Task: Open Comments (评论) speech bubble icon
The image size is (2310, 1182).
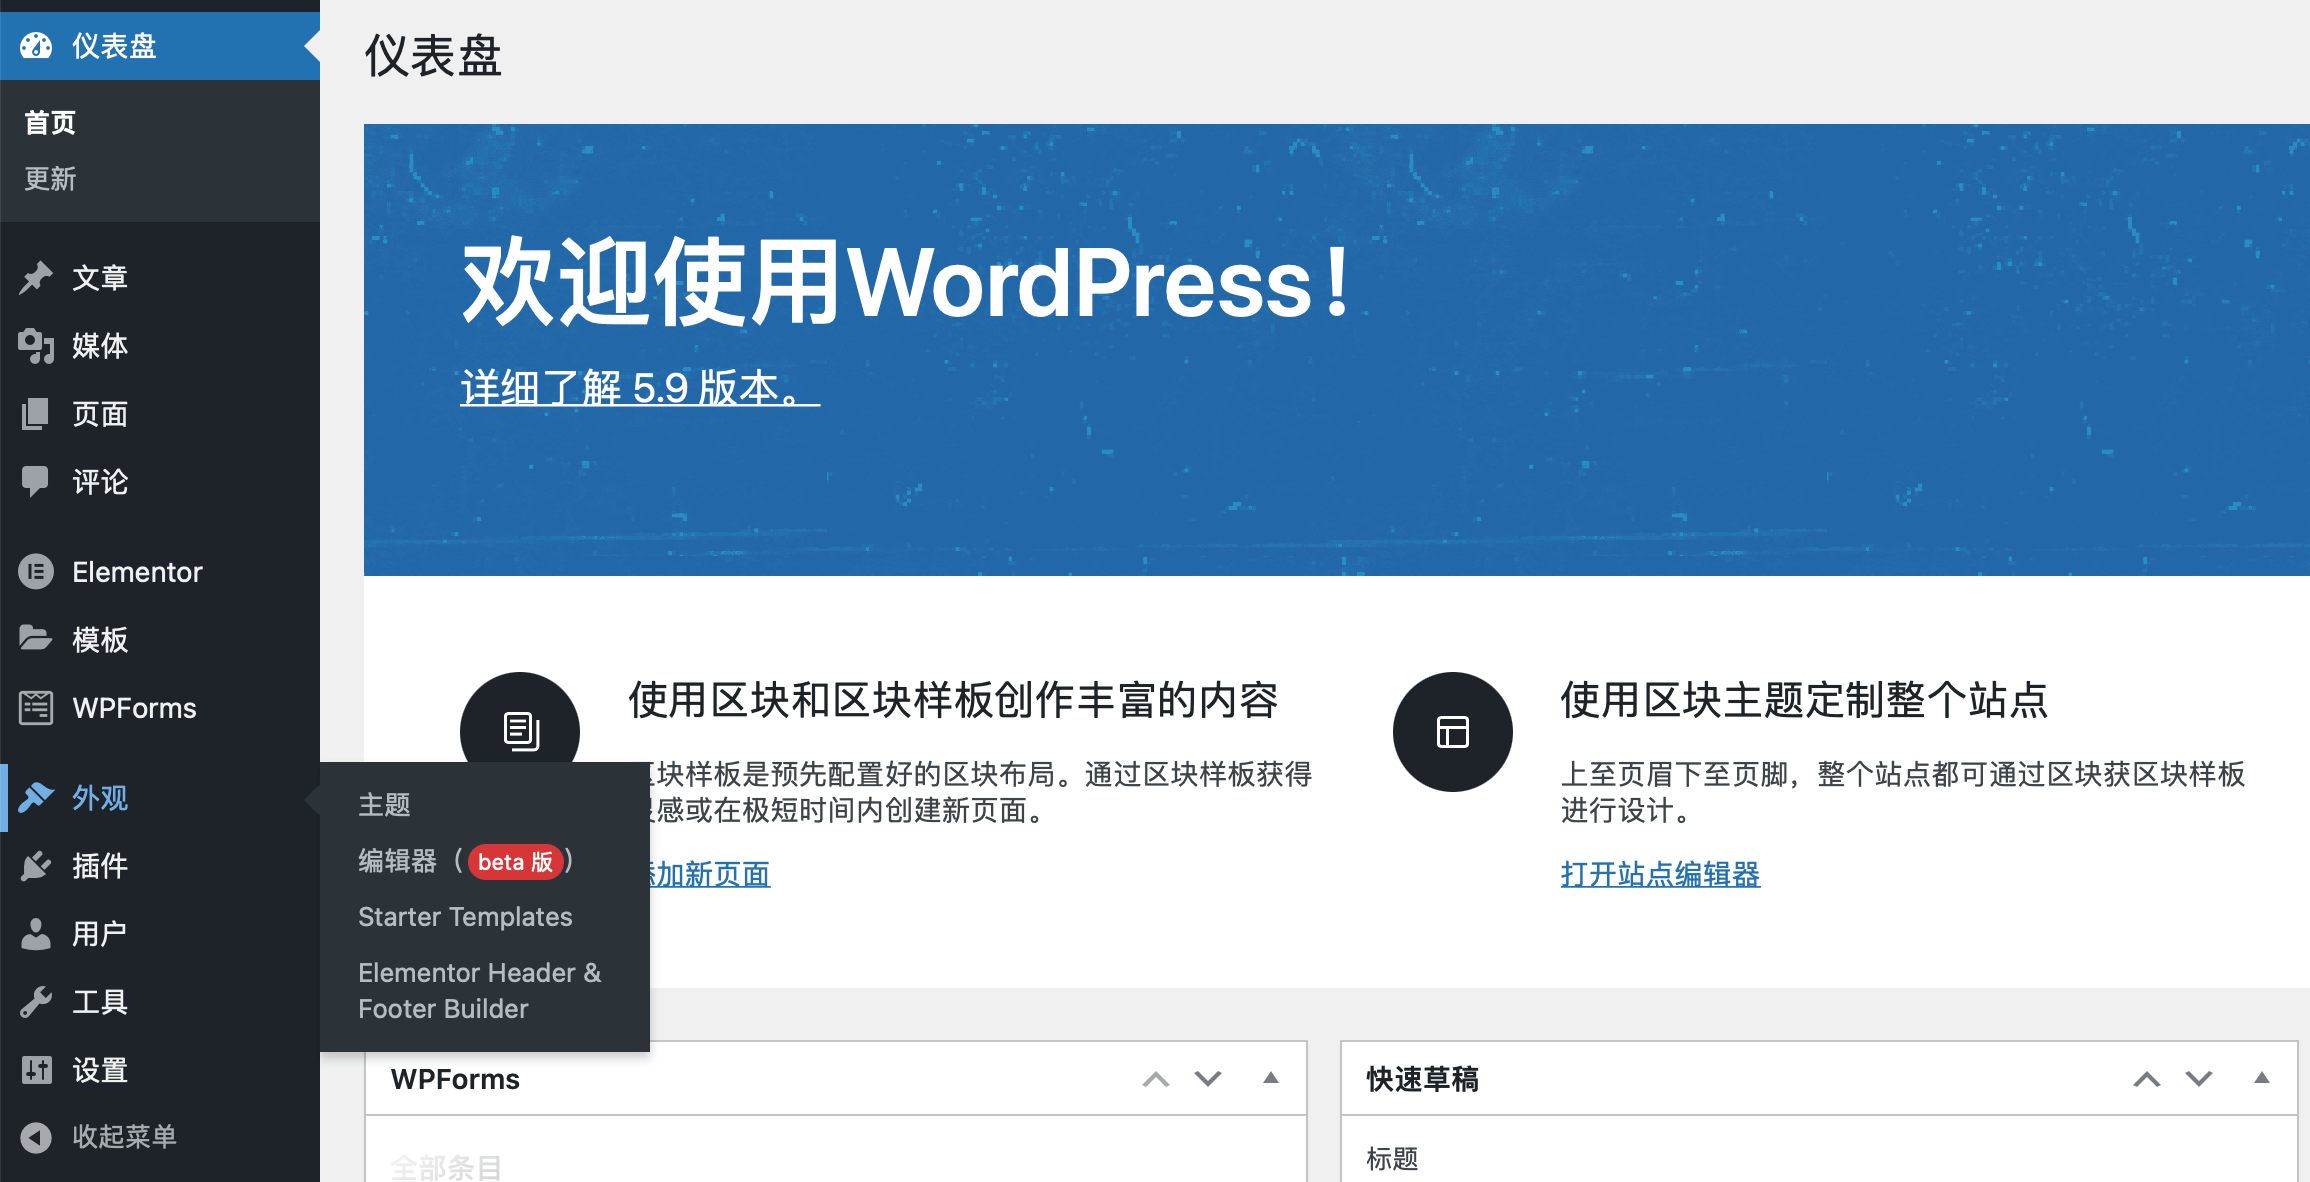Action: point(36,482)
